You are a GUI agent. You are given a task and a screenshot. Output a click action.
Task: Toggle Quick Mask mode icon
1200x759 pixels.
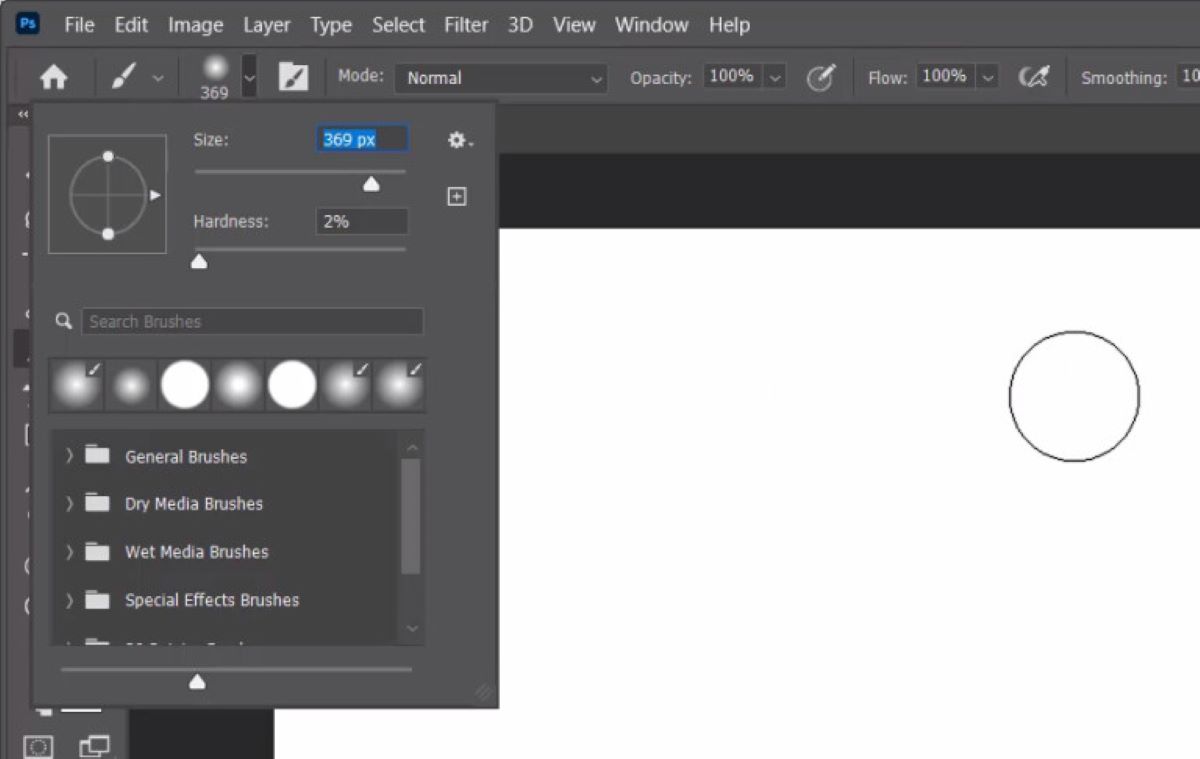point(38,746)
